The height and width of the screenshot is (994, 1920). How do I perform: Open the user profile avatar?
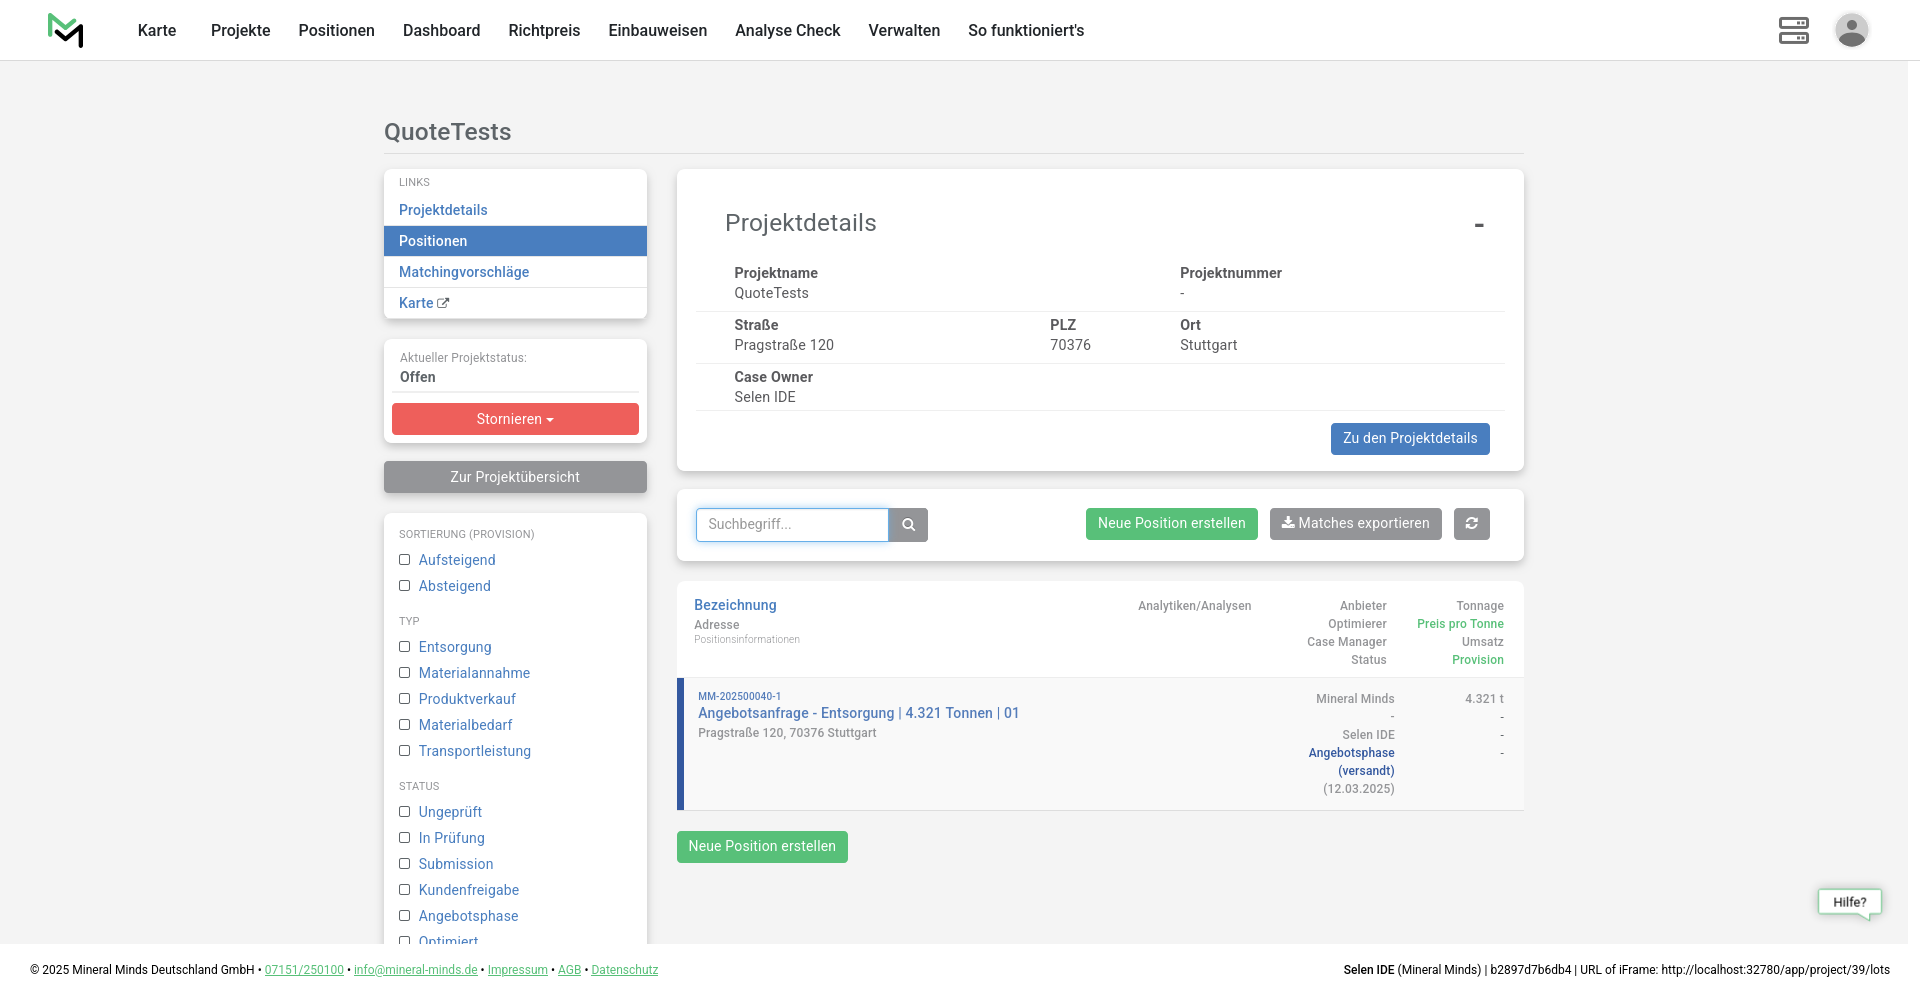pyautogui.click(x=1851, y=30)
